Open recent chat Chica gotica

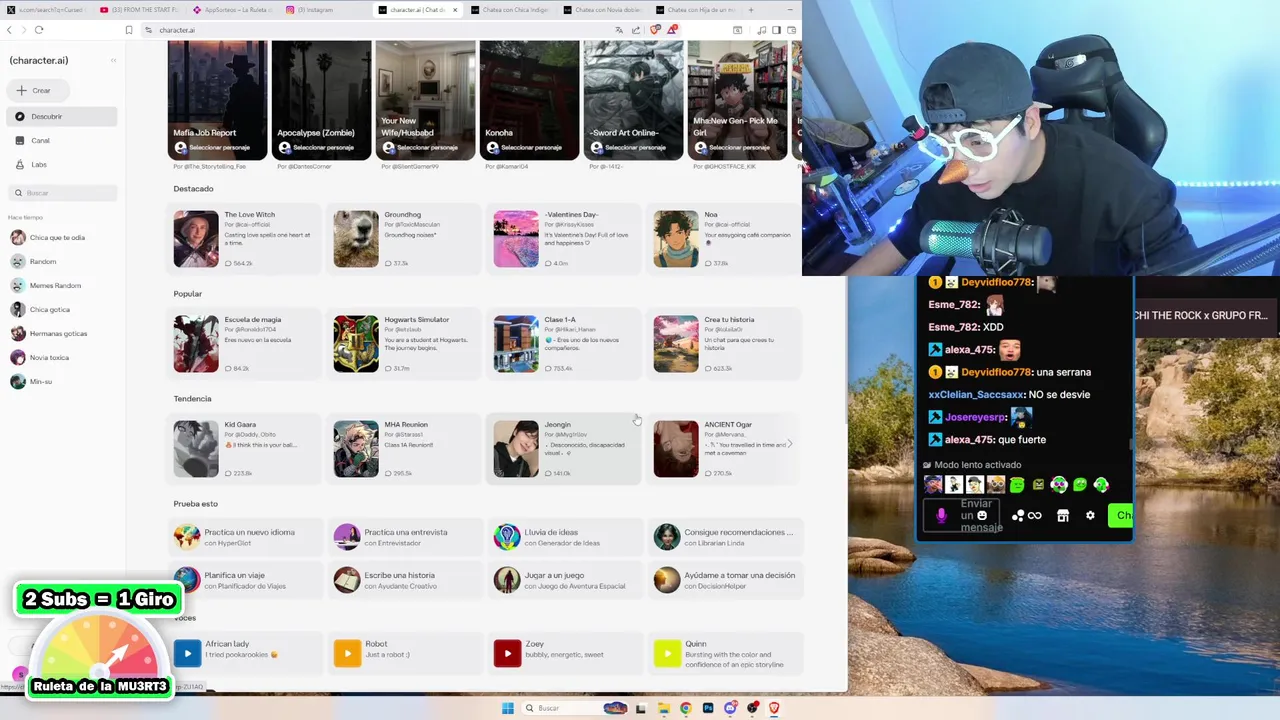tap(62, 309)
